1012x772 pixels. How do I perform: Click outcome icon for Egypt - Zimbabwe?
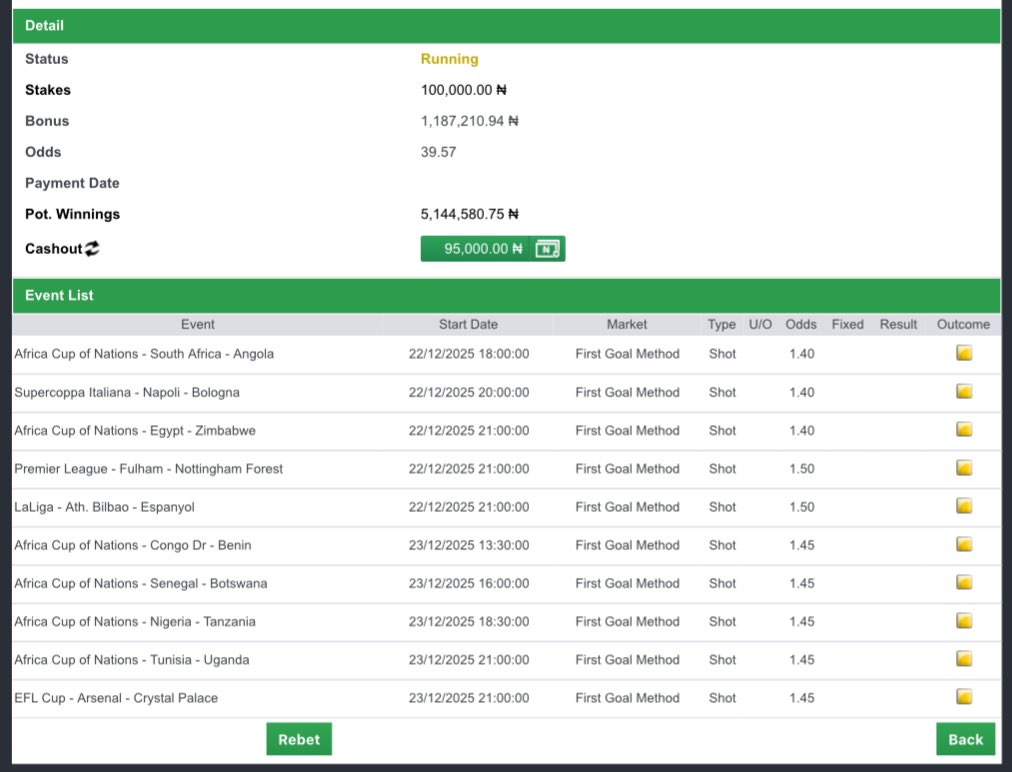point(964,429)
